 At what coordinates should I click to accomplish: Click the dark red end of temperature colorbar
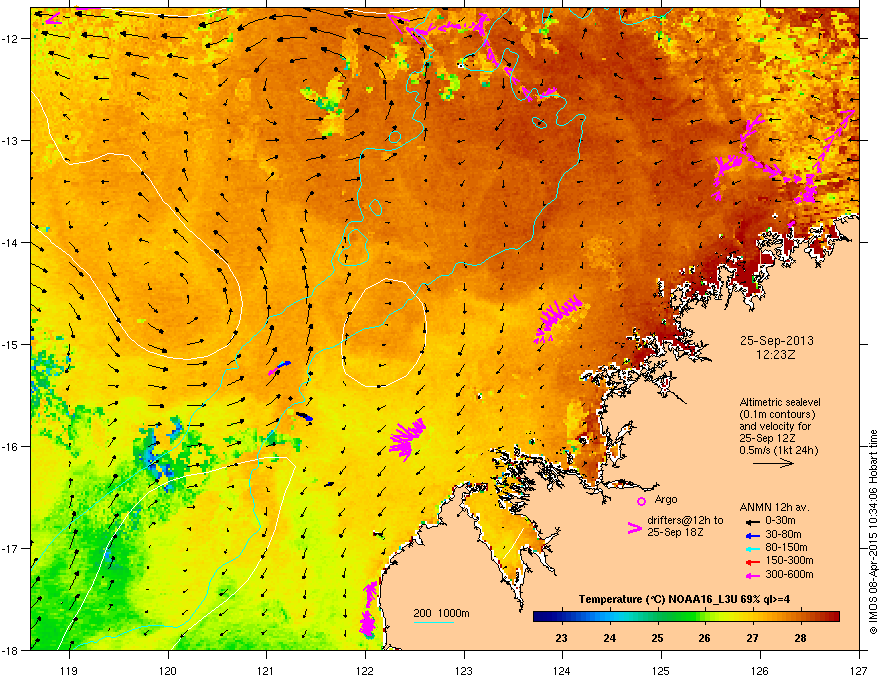click(832, 617)
